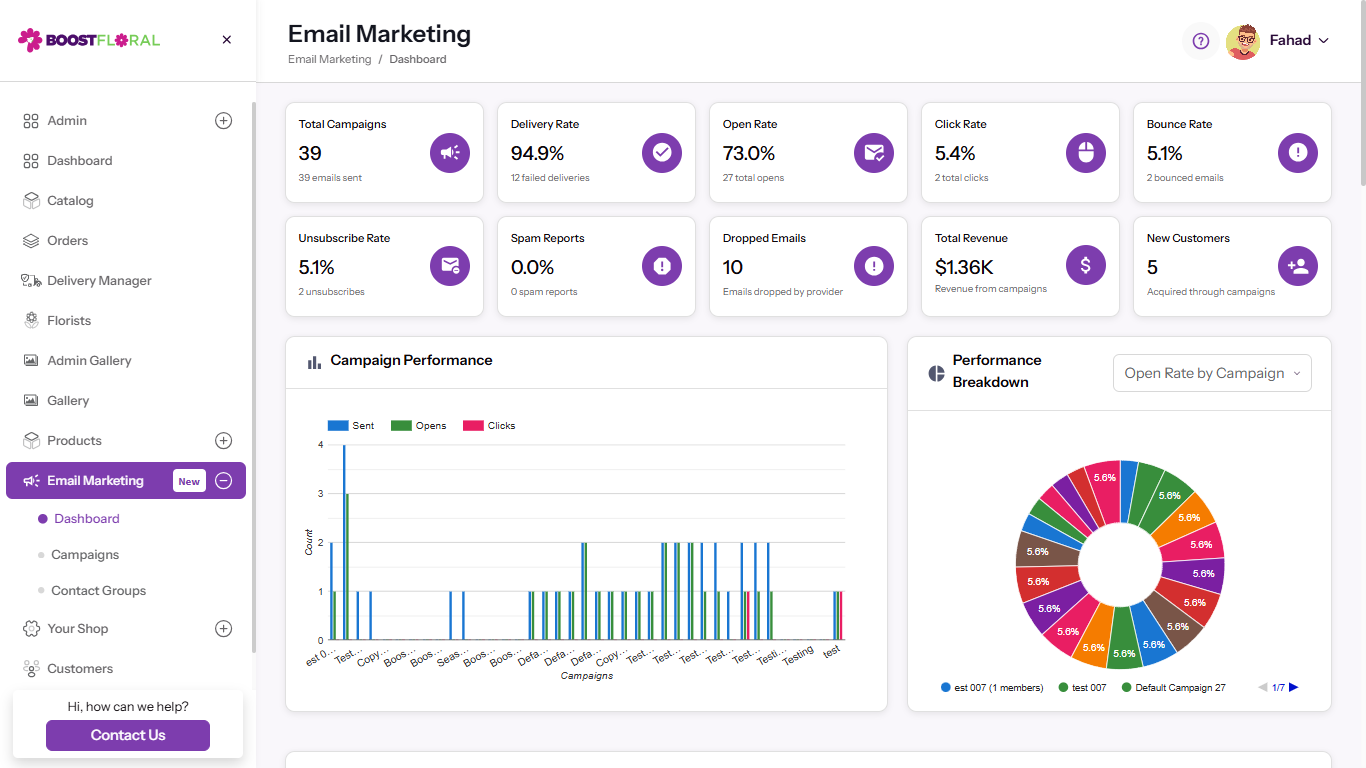
Task: Click the BoostFloral logo
Action: tap(89, 40)
